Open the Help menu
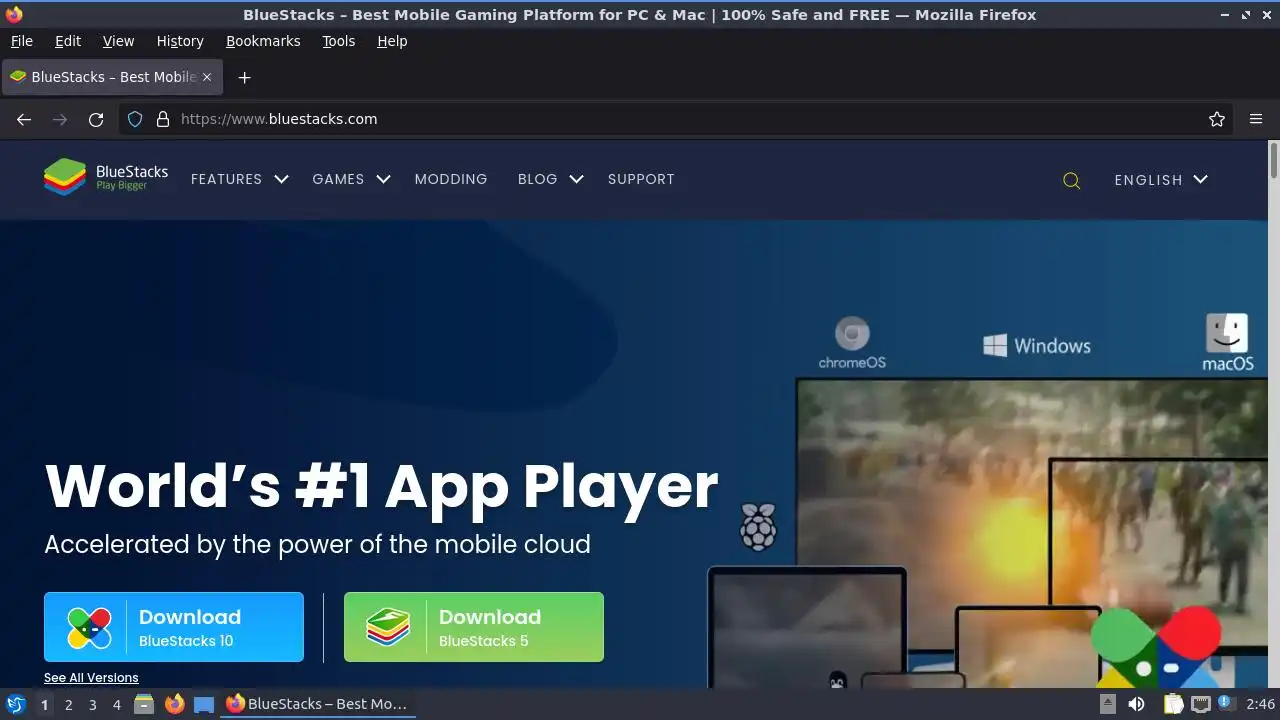1280x720 pixels. (x=392, y=41)
